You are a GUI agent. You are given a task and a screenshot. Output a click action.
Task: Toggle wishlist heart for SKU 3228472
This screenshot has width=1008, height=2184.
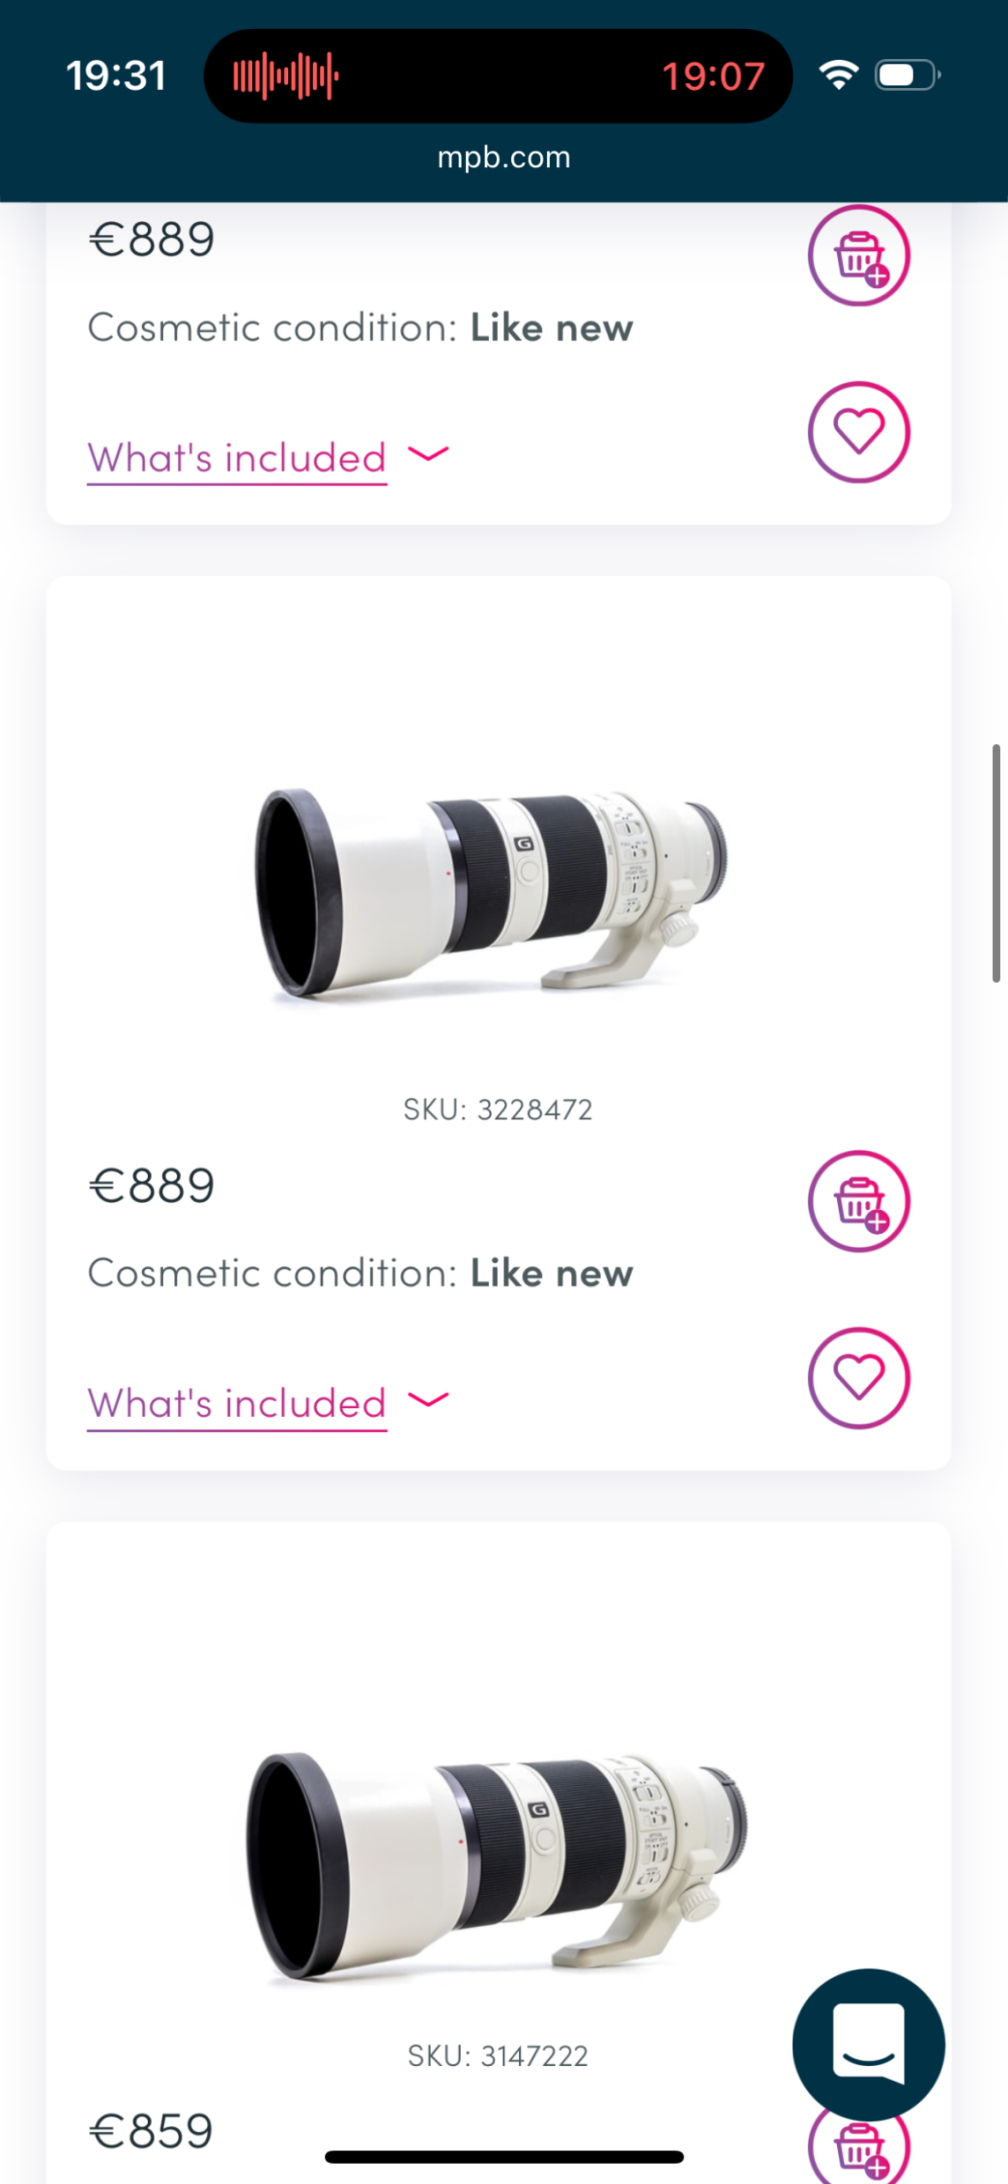pos(858,1378)
